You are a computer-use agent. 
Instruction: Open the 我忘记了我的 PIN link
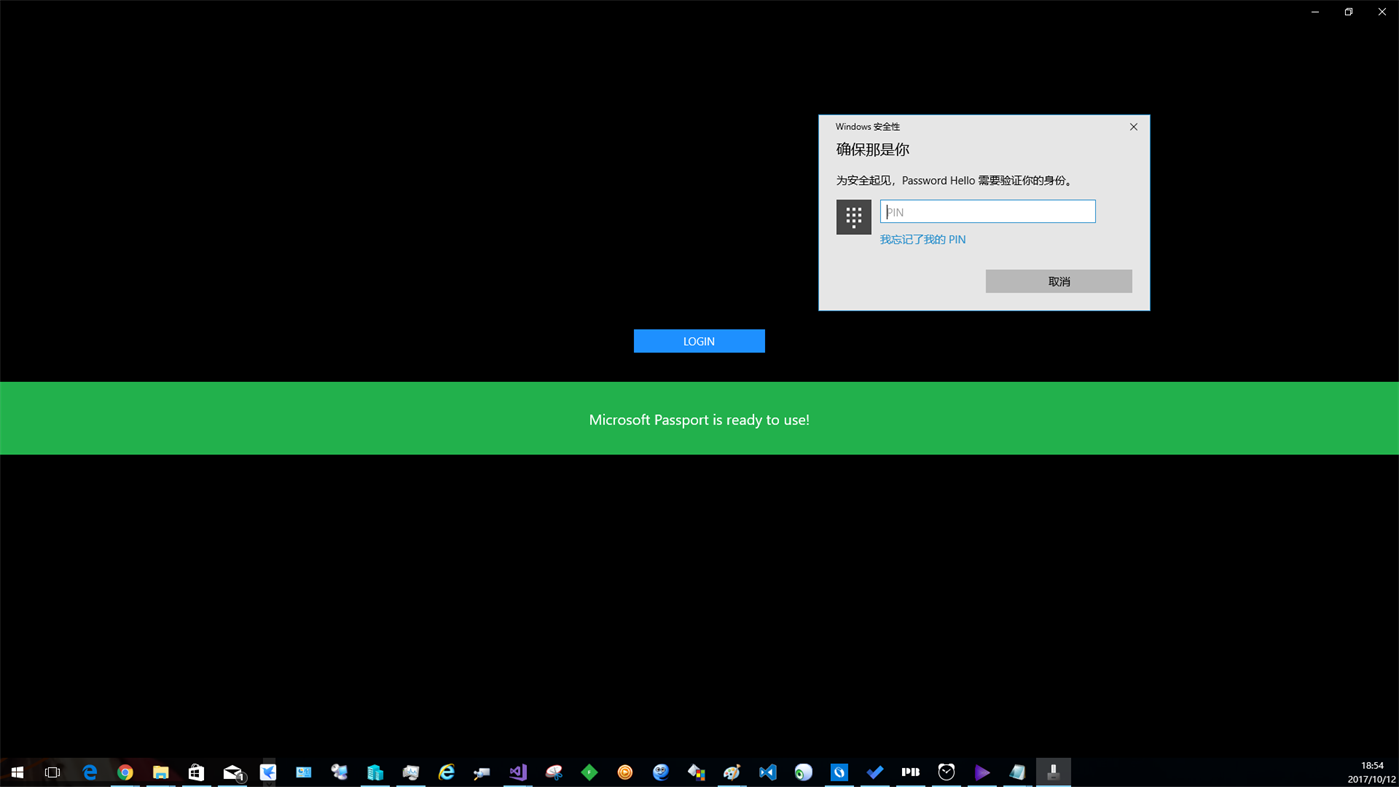point(922,239)
